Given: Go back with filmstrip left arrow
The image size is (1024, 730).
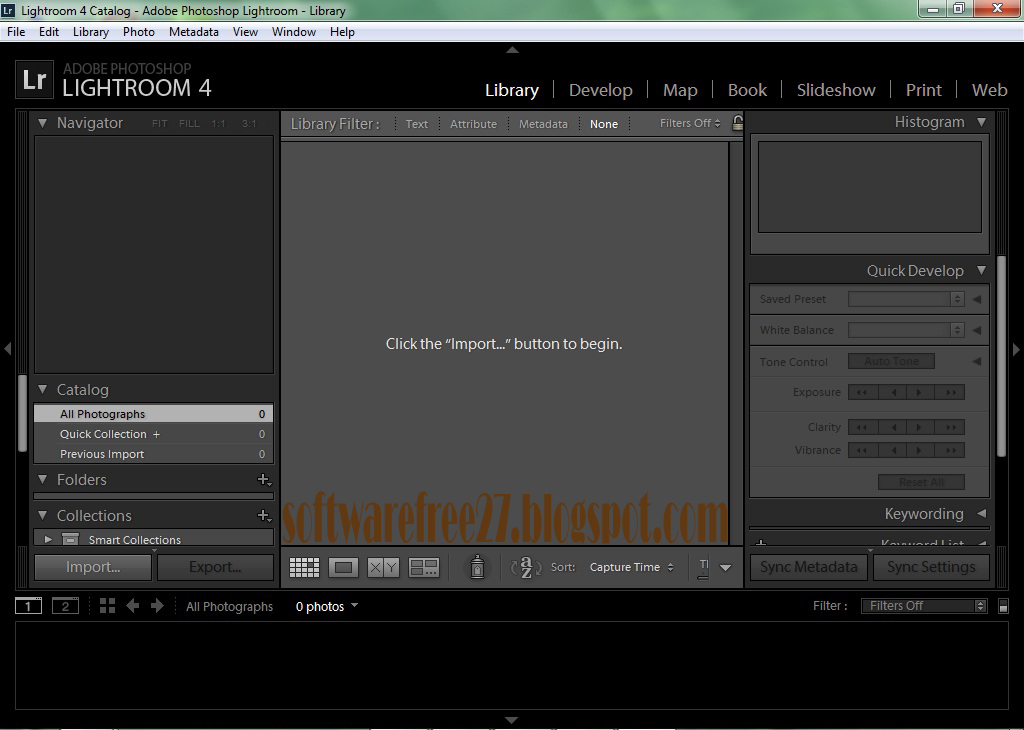Looking at the screenshot, I should 133,606.
